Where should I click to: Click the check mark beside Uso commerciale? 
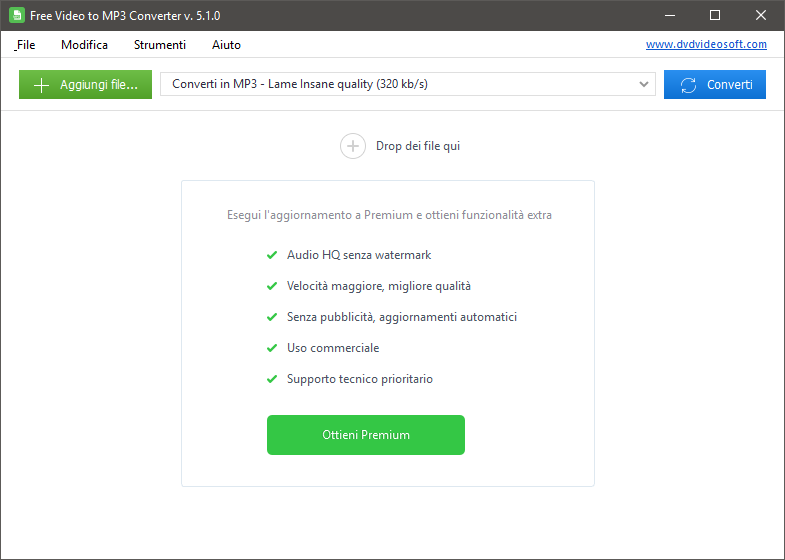coord(272,348)
